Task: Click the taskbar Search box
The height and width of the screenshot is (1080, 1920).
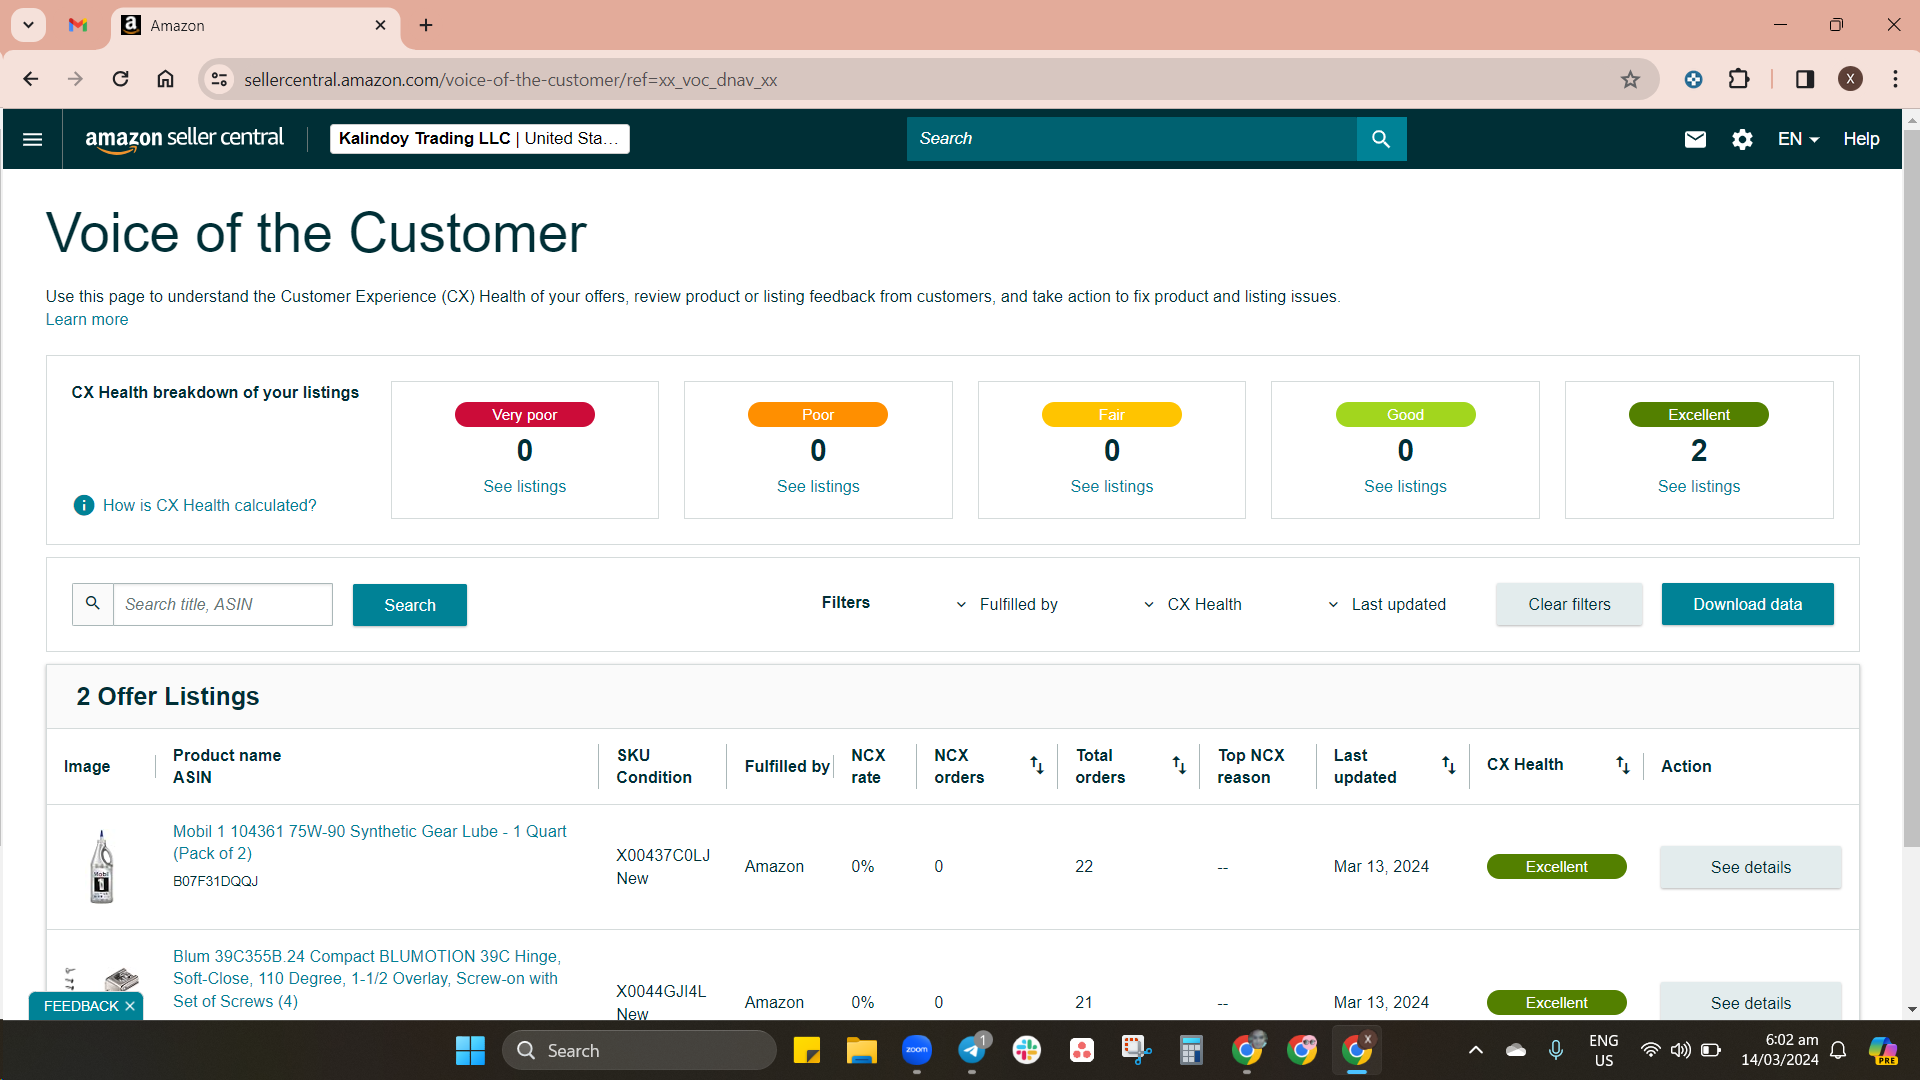Action: (640, 1050)
